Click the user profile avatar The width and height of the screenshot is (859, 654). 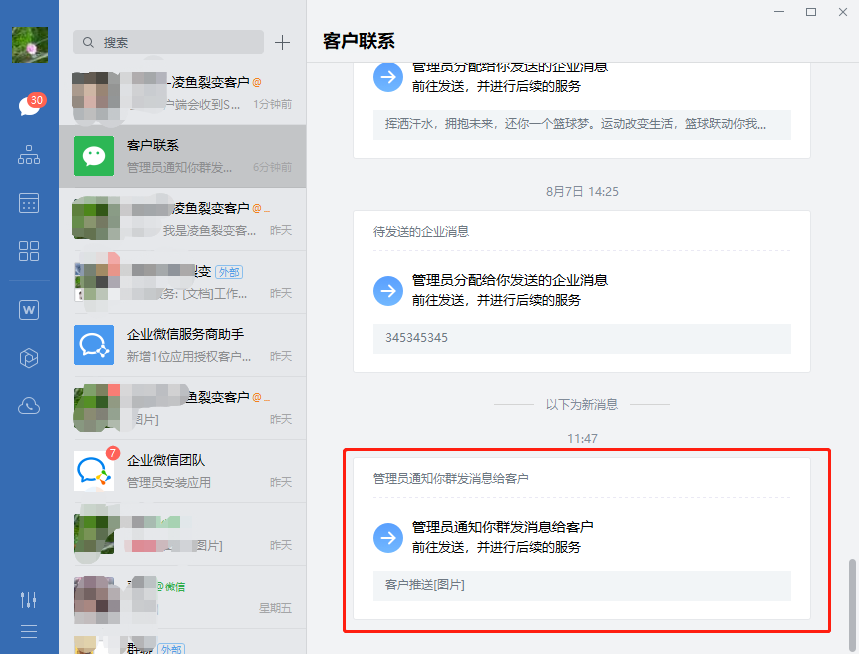tap(29, 45)
